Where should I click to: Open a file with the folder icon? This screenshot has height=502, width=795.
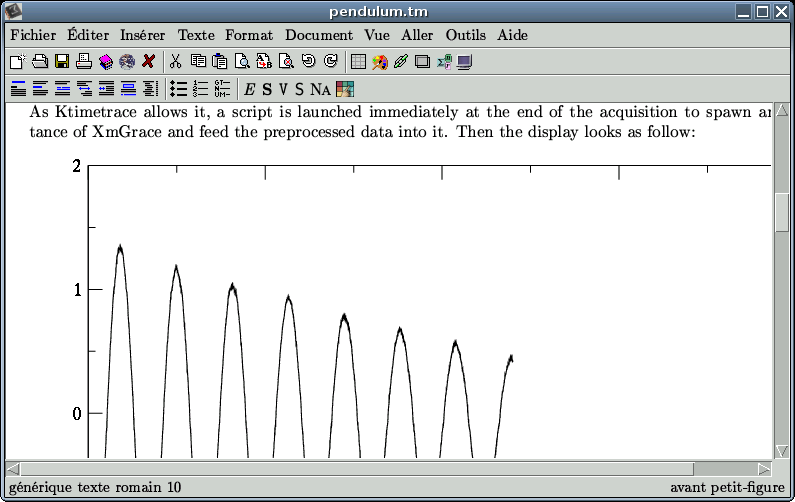point(39,62)
